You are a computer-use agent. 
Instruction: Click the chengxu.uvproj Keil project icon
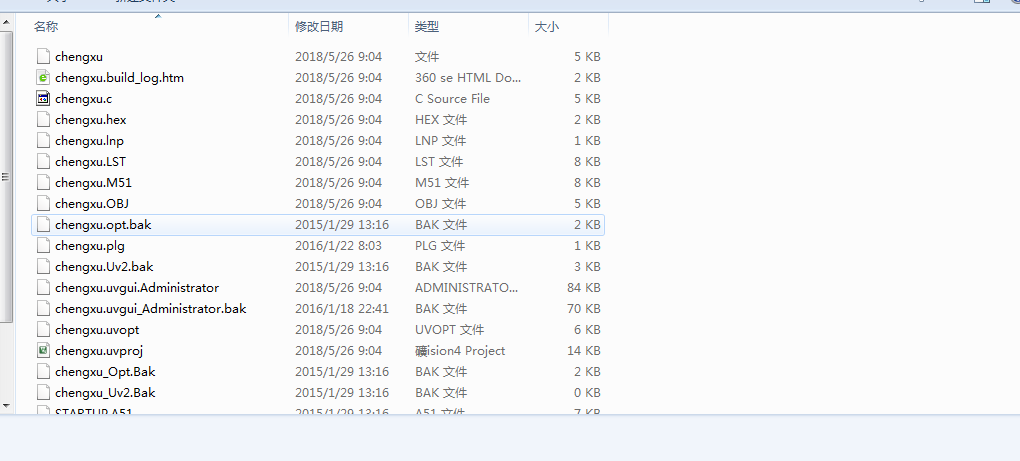[43, 350]
